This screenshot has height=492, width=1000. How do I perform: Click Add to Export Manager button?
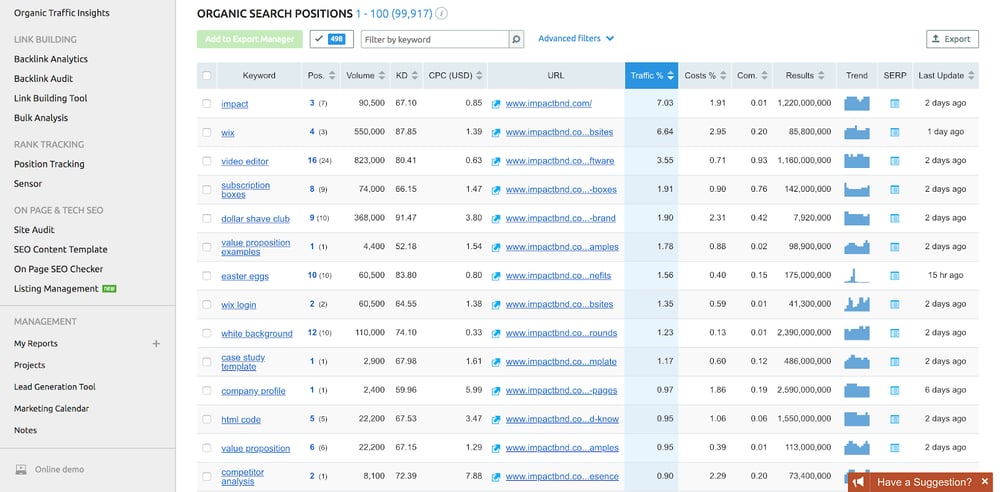(x=249, y=39)
